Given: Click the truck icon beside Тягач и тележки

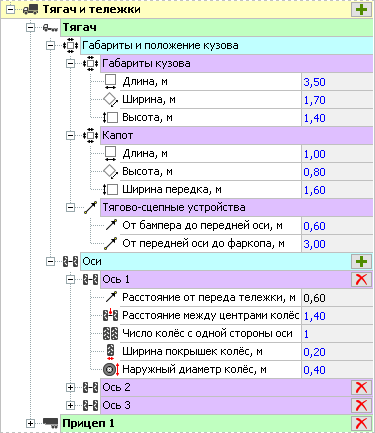Looking at the screenshot, I should [30, 9].
